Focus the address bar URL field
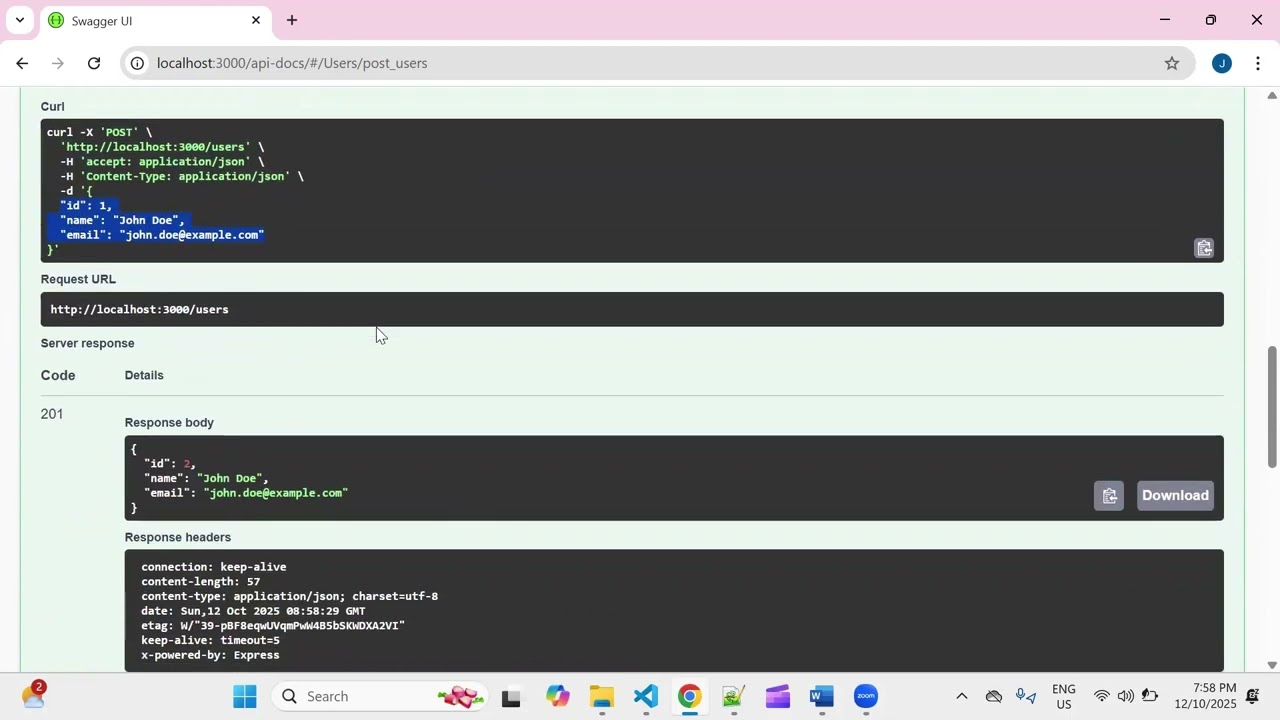Viewport: 1280px width, 720px height. click(650, 63)
